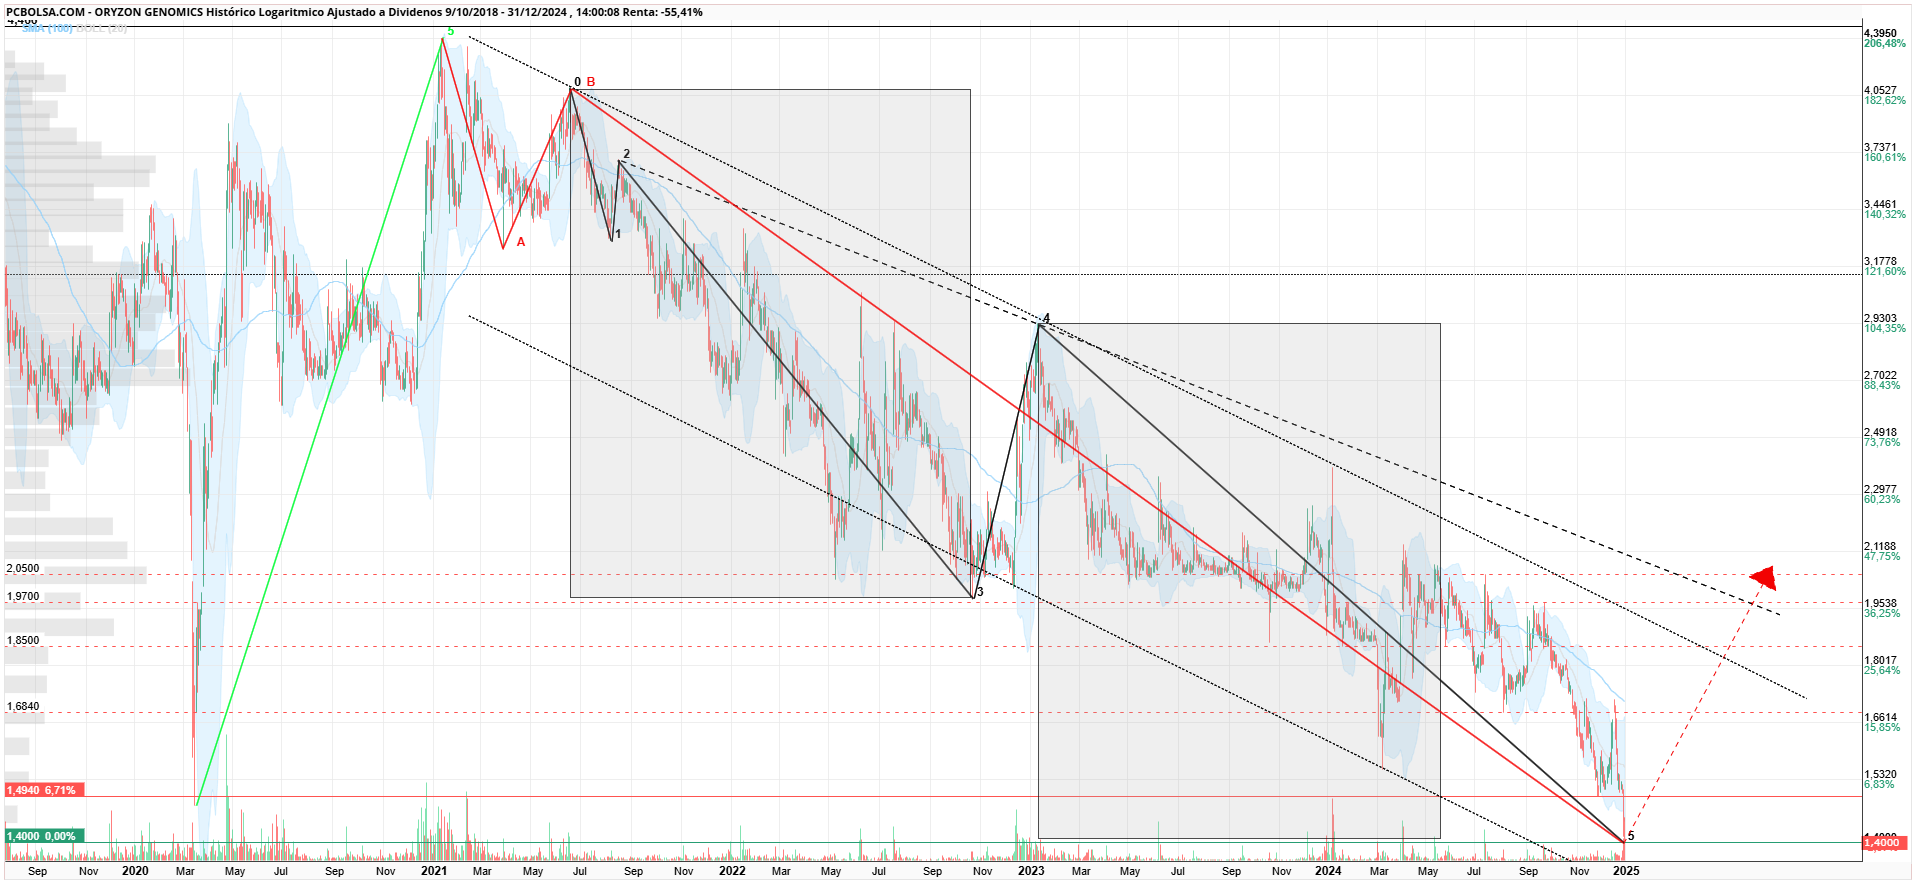Click the 2,1188 price axis label
The width and height of the screenshot is (1916, 884).
[x=1880, y=546]
